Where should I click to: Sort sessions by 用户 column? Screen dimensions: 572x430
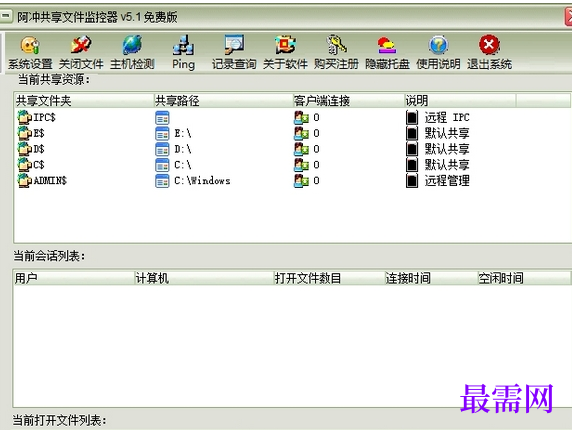point(74,278)
